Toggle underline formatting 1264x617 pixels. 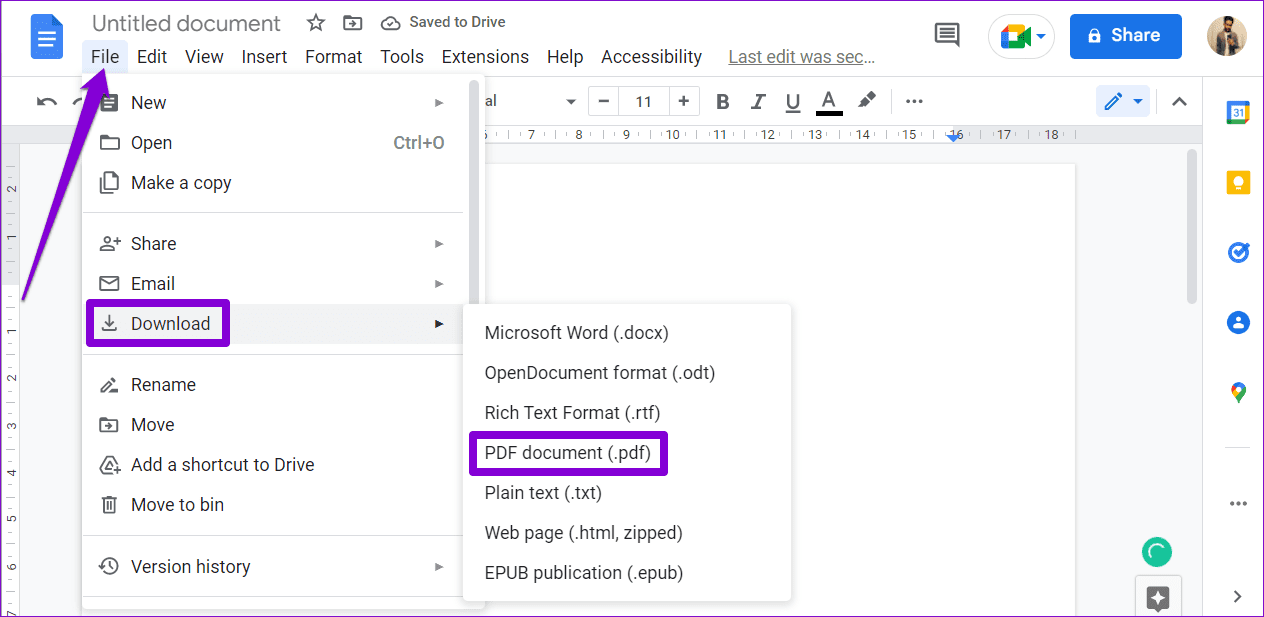793,101
